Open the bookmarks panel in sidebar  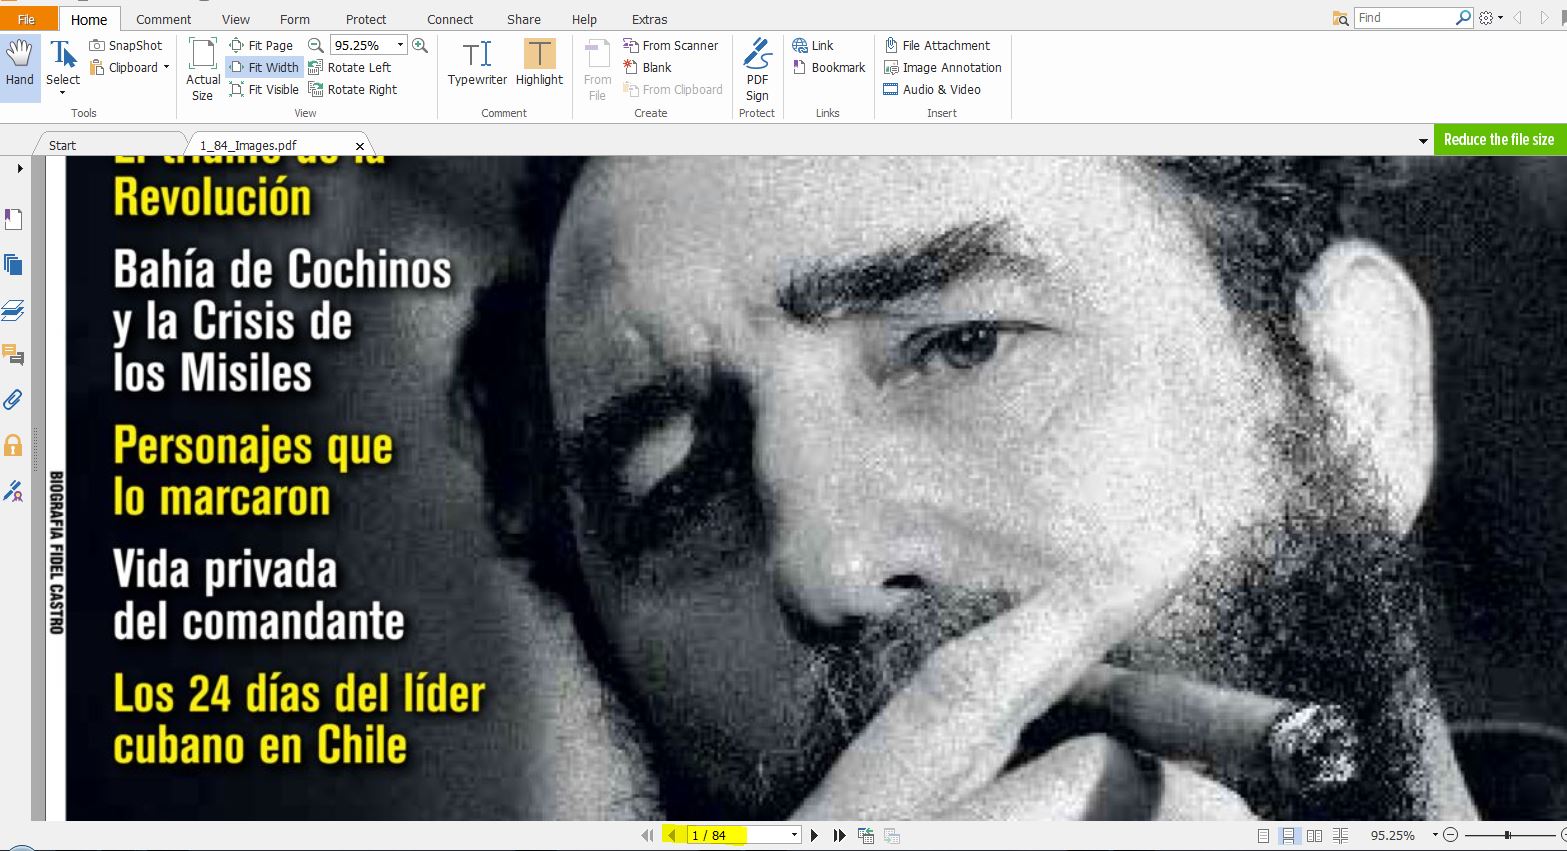(x=13, y=219)
